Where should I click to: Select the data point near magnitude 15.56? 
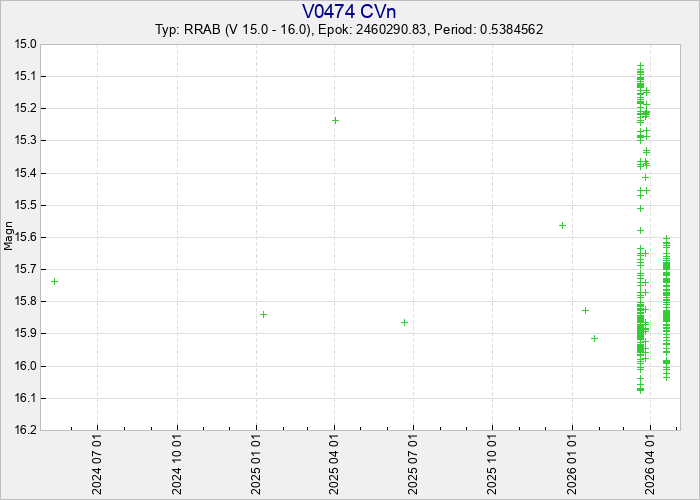(x=562, y=225)
